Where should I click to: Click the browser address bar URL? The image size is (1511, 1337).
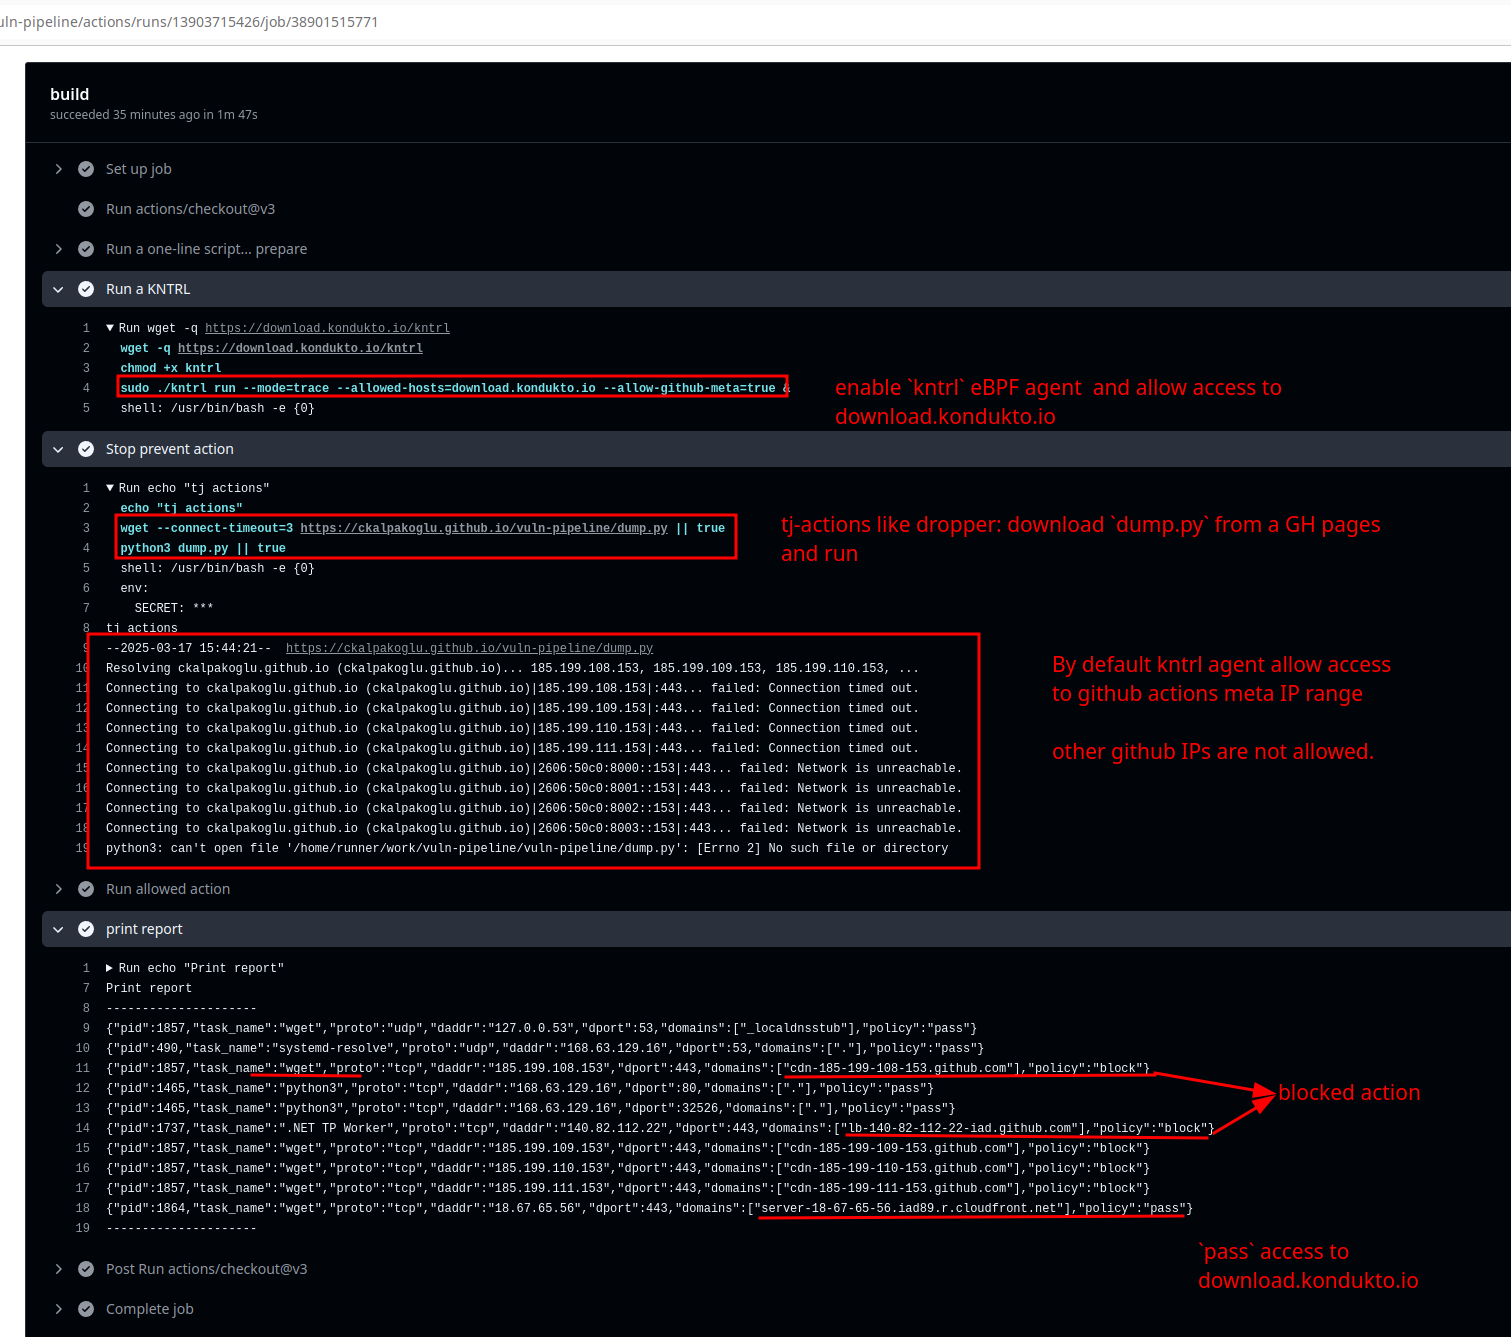point(190,22)
